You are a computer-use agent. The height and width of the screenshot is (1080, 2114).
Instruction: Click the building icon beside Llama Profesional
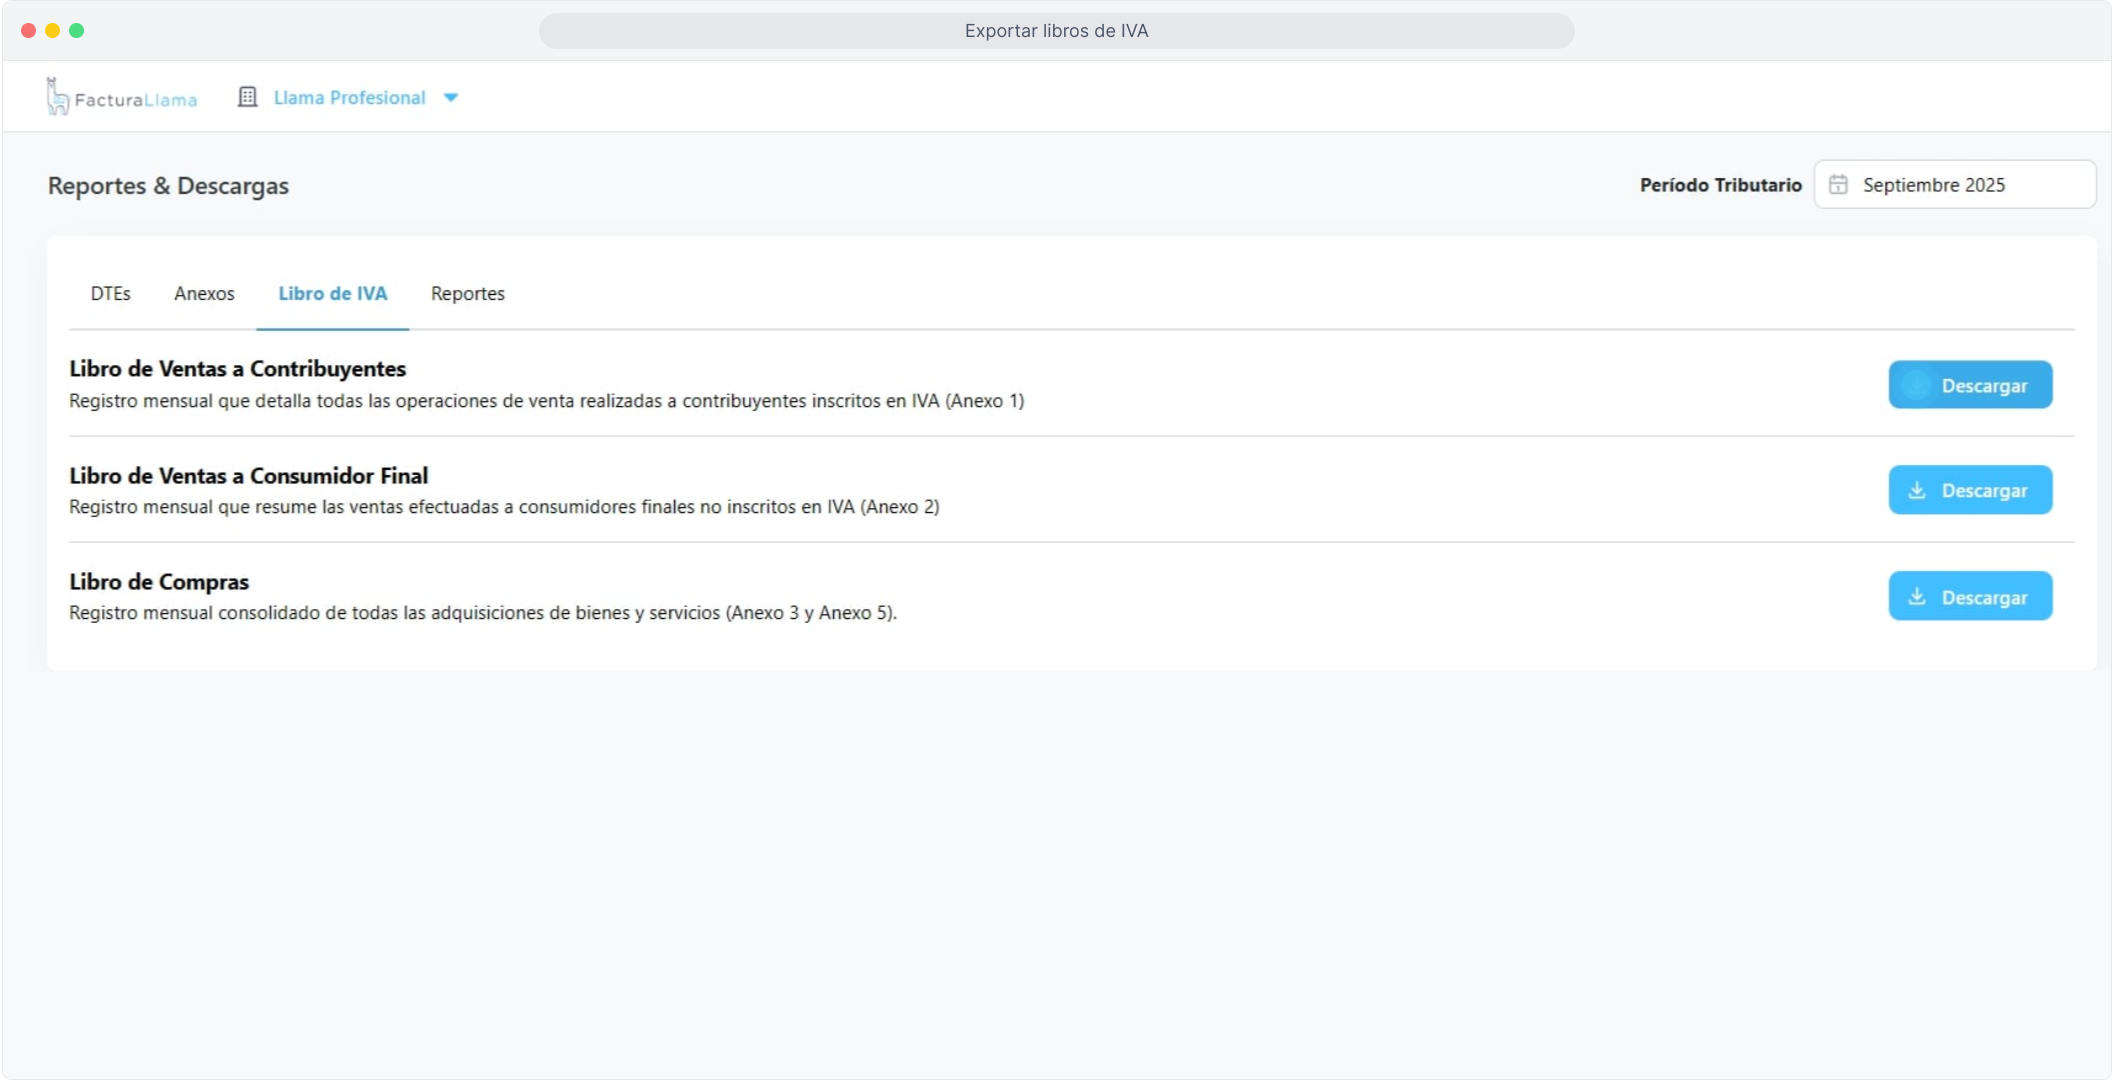[247, 97]
